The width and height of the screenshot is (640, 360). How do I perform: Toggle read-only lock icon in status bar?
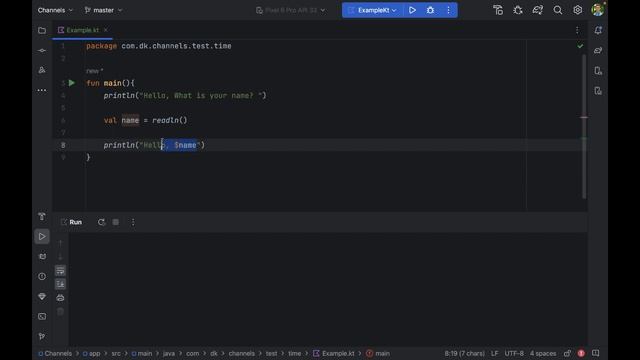tap(567, 353)
